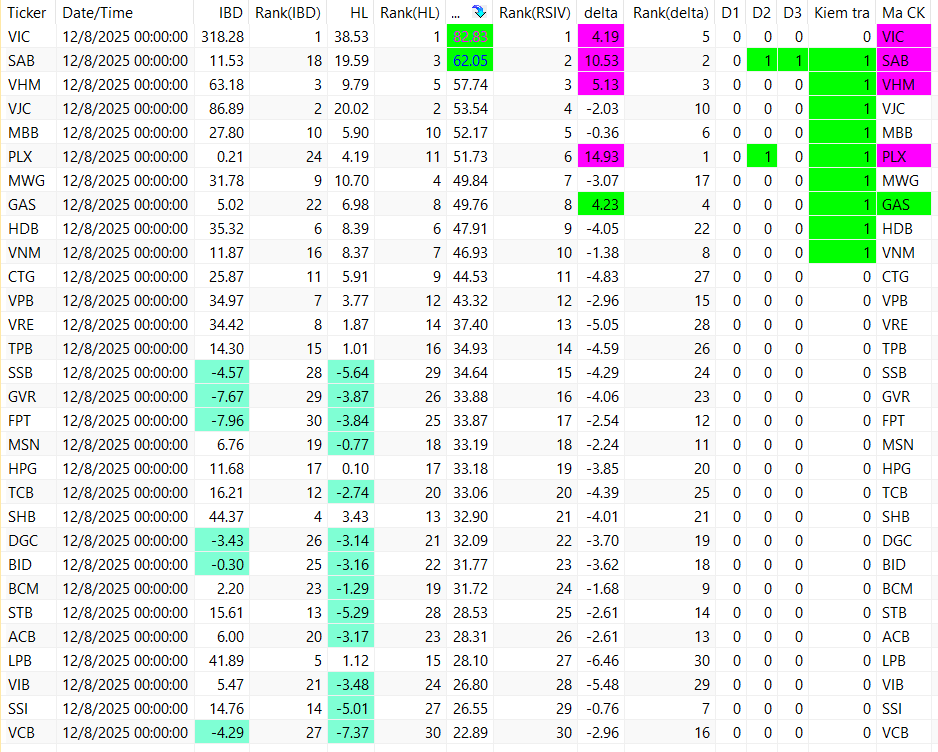Click the green D2 value in PLX row
Viewport: 938px width, 752px height.
[762, 157]
